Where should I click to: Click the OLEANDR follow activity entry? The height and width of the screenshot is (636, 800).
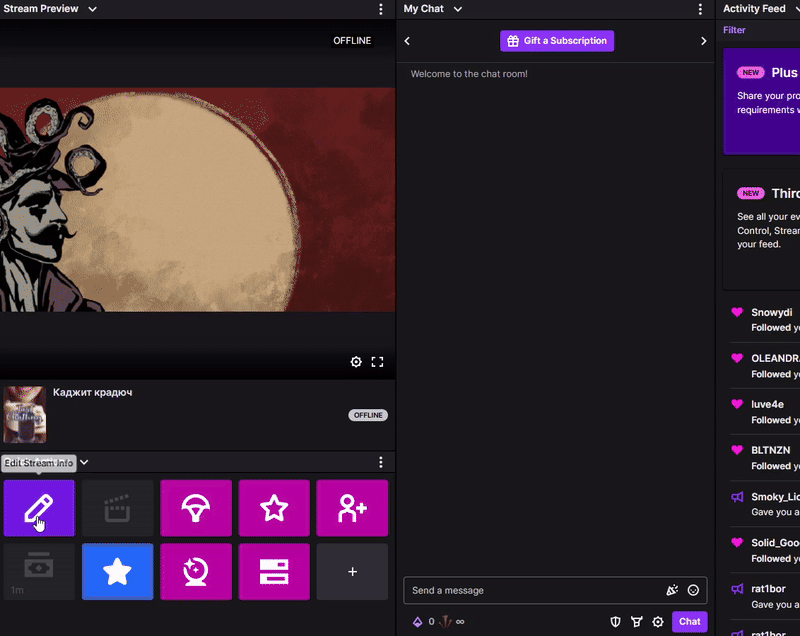tap(765, 366)
